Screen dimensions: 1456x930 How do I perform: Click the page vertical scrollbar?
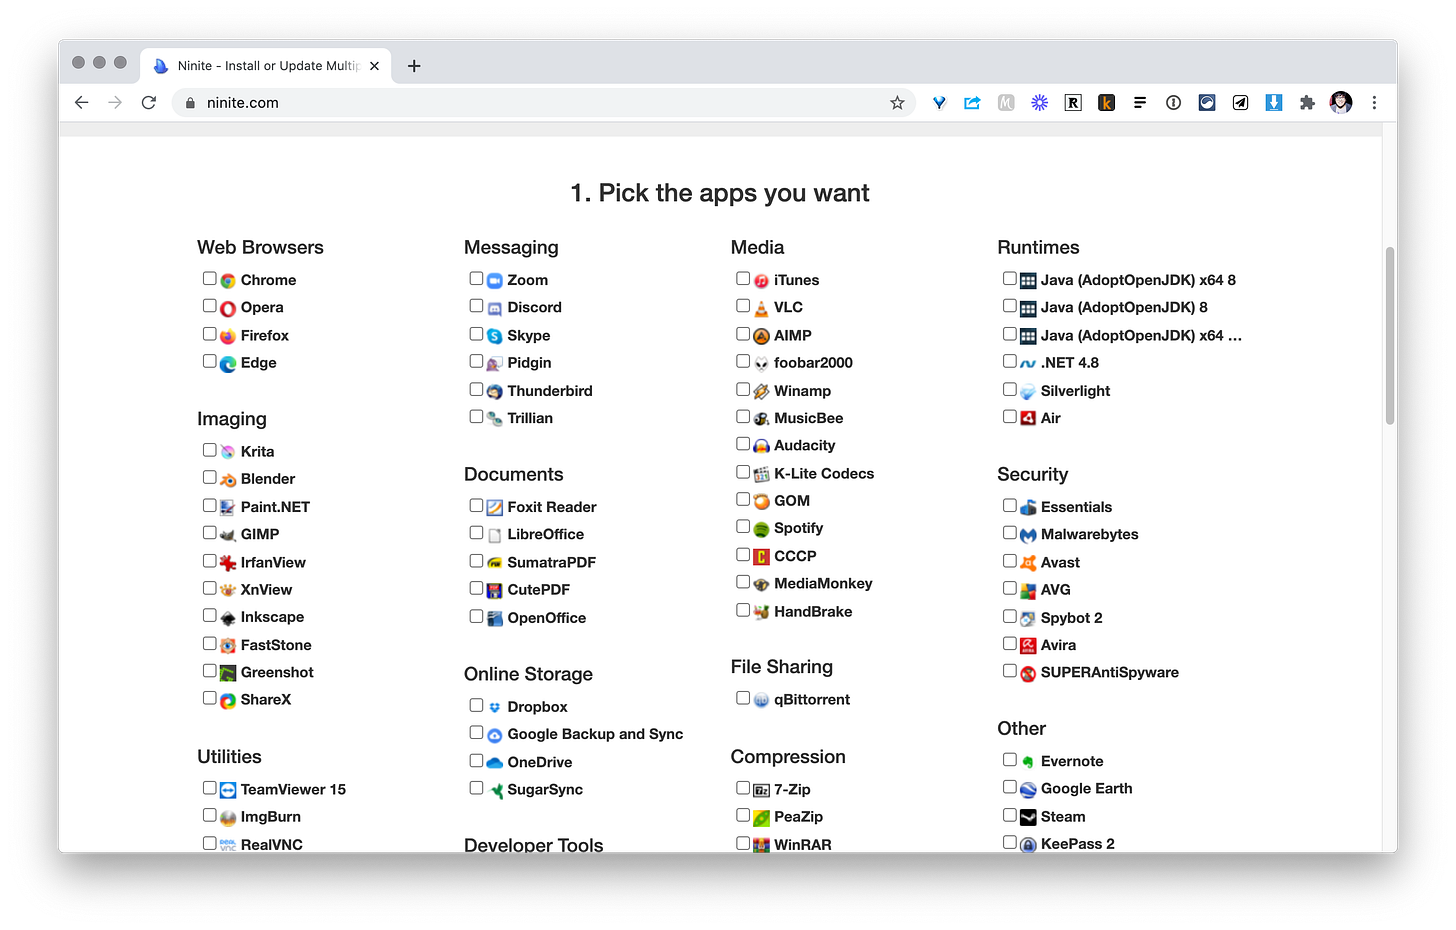pos(1390,336)
